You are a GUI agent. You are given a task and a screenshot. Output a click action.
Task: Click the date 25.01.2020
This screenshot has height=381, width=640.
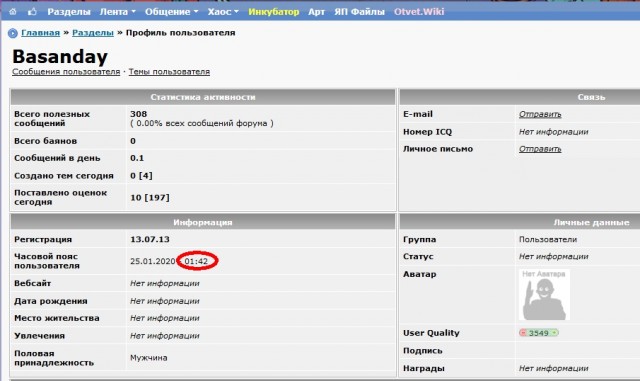click(153, 261)
